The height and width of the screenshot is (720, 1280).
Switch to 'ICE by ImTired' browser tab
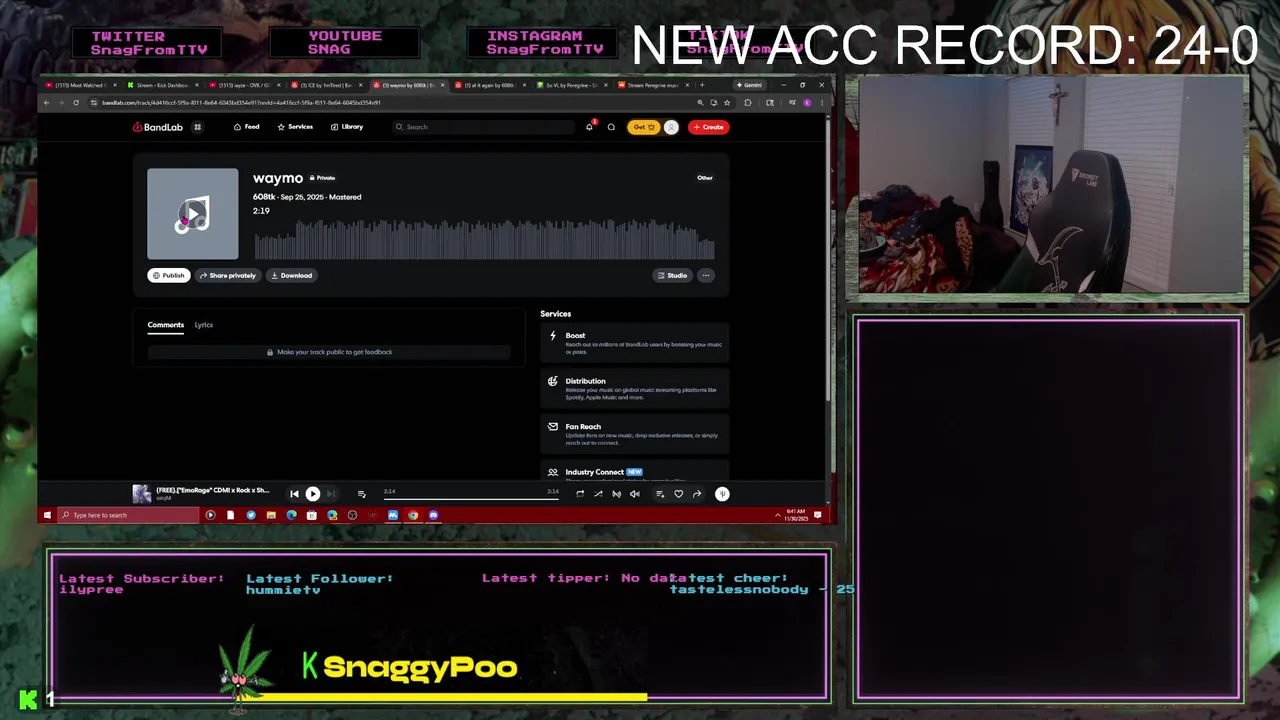(326, 85)
